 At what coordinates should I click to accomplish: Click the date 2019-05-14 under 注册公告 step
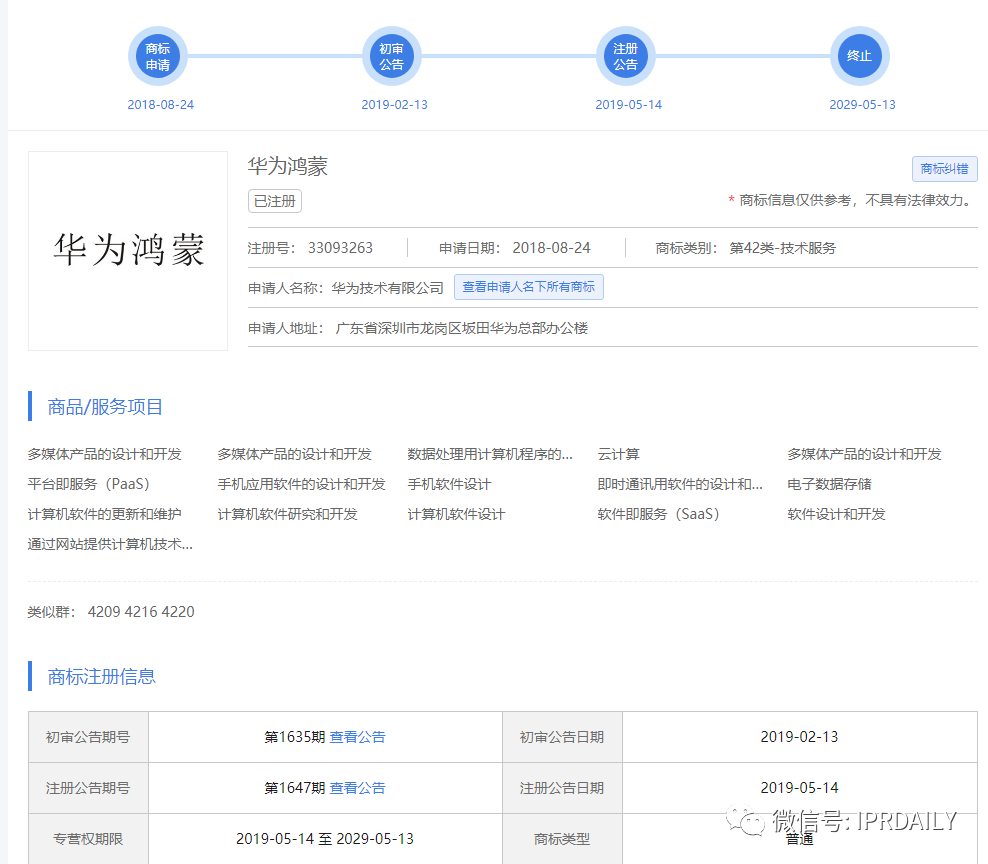pos(628,105)
